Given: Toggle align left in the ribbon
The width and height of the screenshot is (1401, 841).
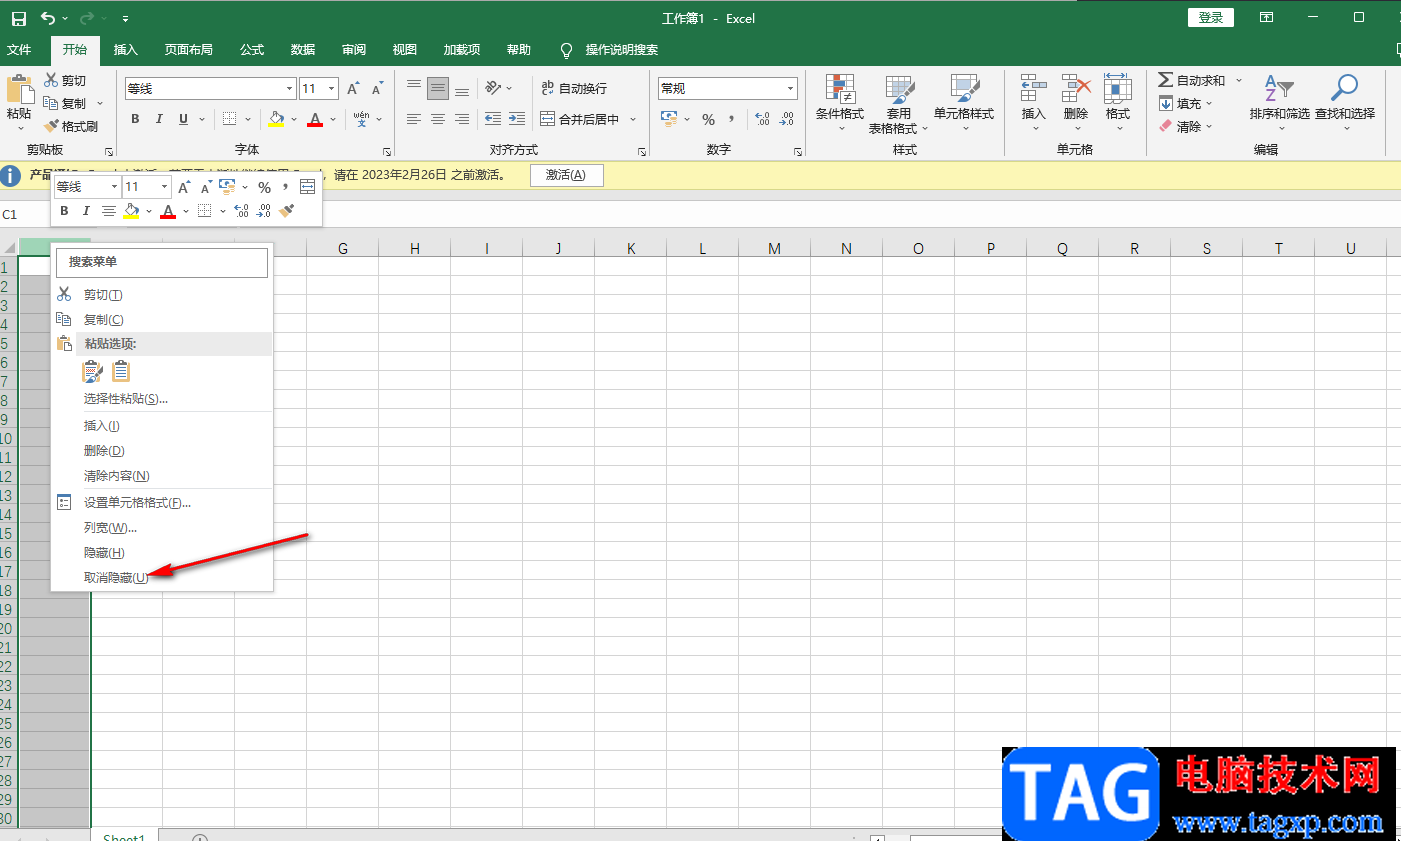Looking at the screenshot, I should (x=414, y=119).
